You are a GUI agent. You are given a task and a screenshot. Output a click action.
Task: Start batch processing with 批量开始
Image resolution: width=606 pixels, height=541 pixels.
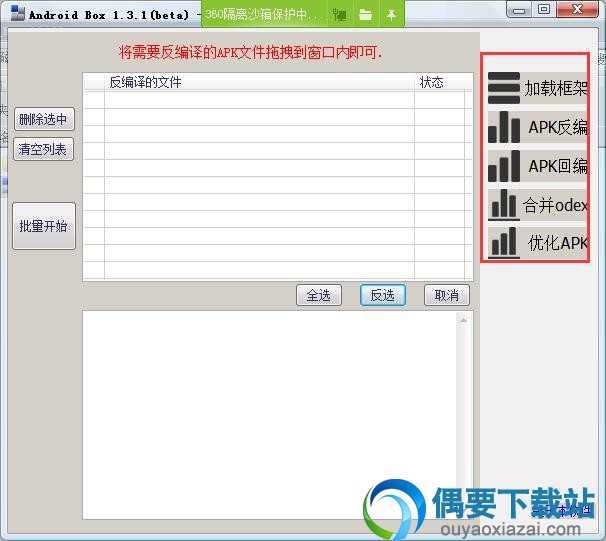(x=44, y=226)
